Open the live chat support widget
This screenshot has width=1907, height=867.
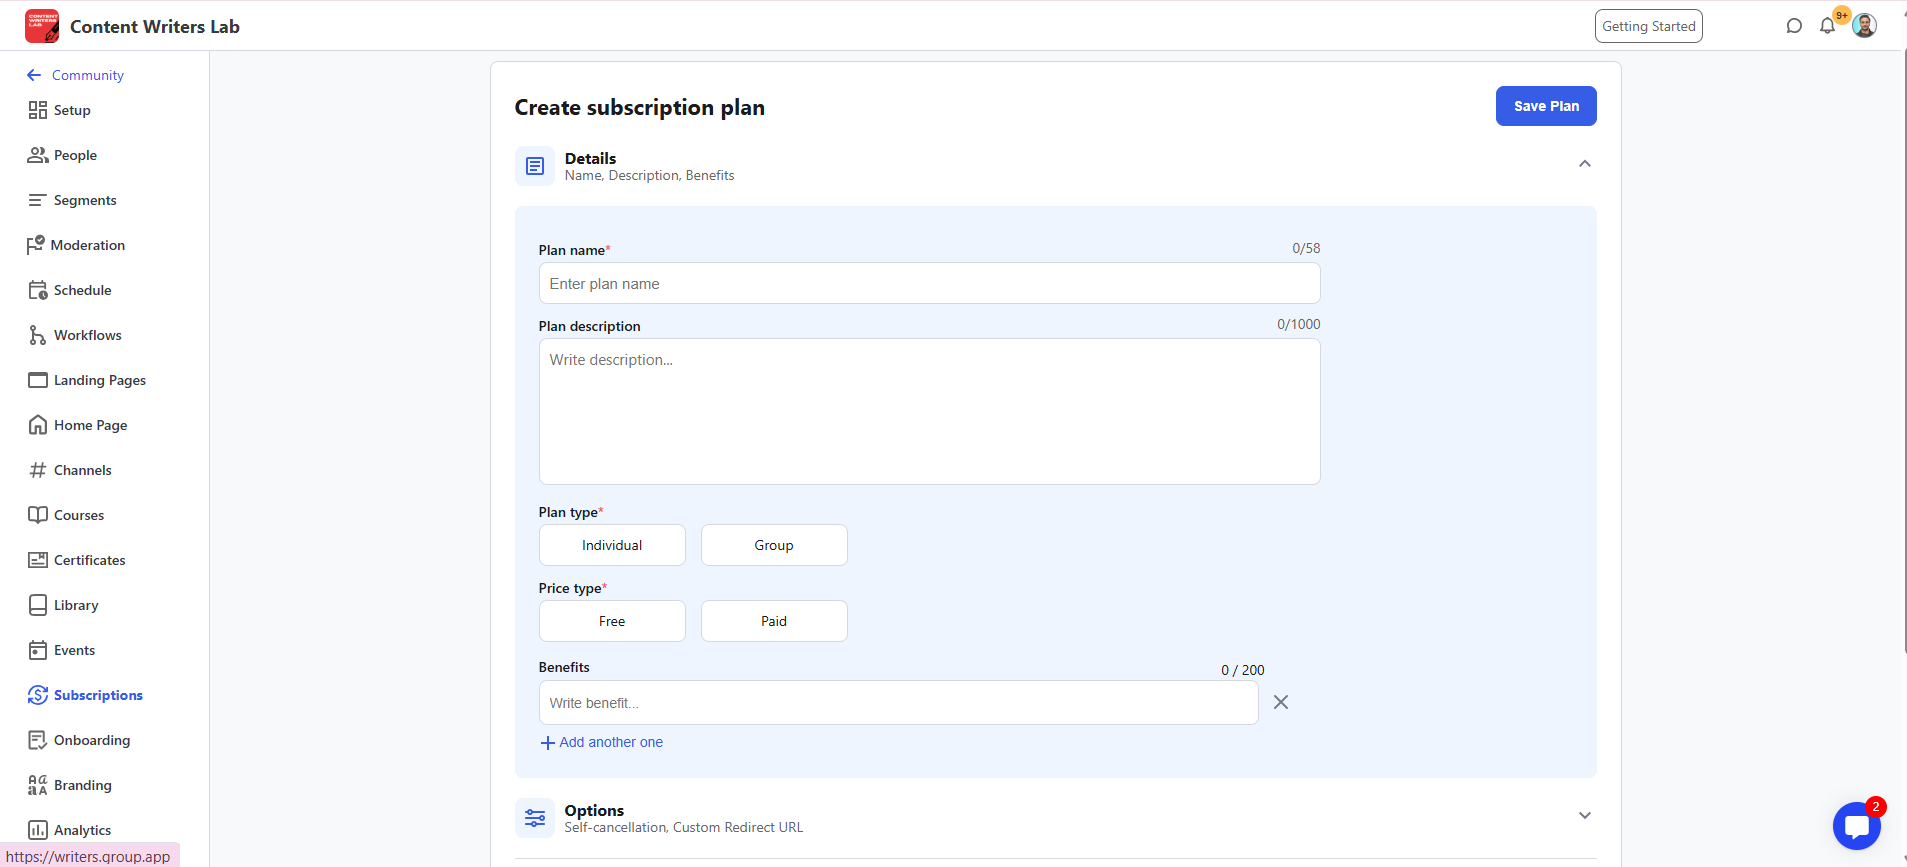(x=1856, y=826)
